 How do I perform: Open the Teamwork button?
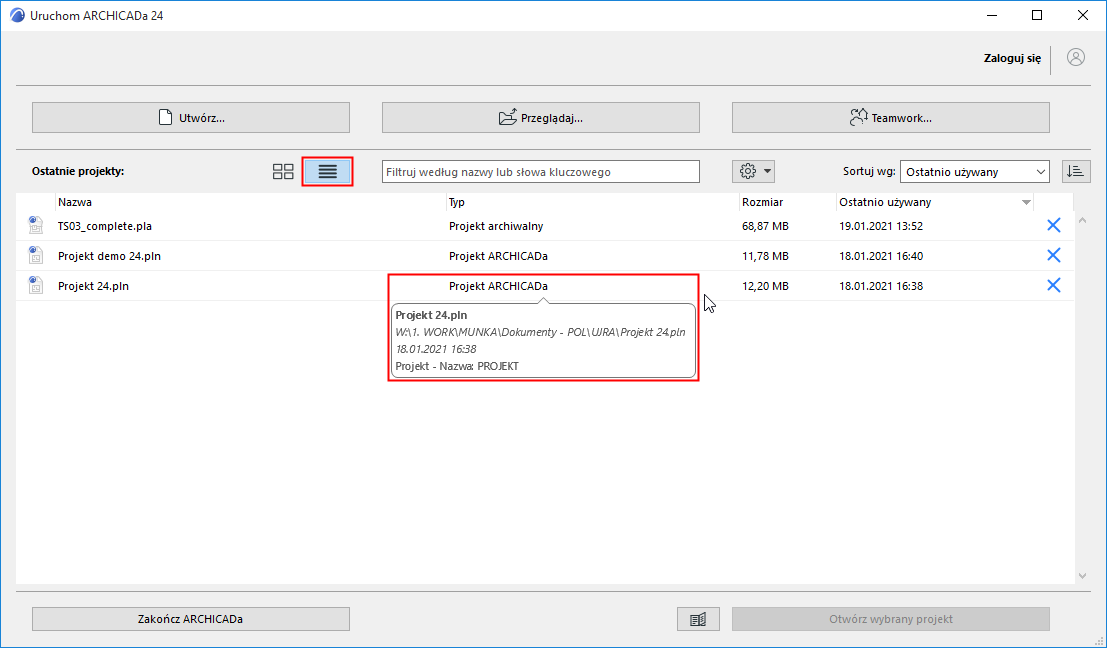[x=891, y=117]
